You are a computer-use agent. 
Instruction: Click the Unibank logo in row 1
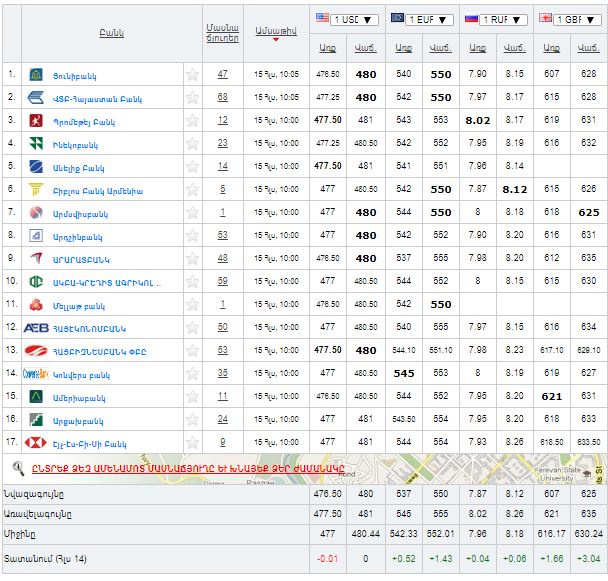(35, 74)
